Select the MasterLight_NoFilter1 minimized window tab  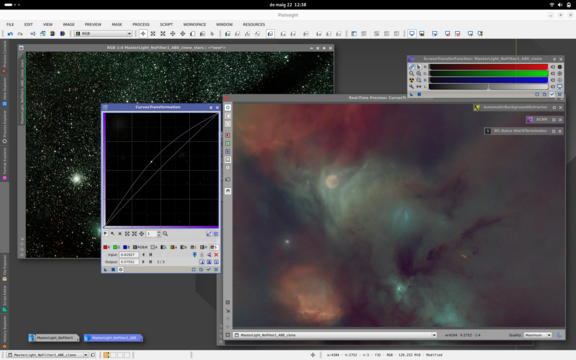pos(54,338)
